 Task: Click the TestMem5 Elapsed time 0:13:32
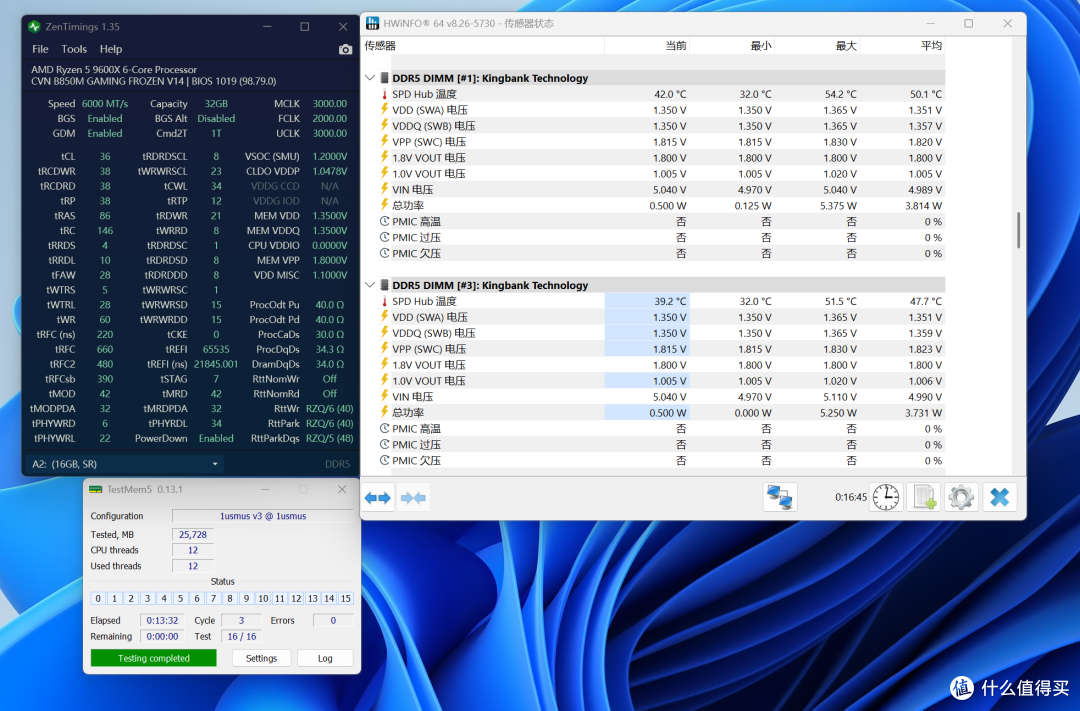coord(163,620)
